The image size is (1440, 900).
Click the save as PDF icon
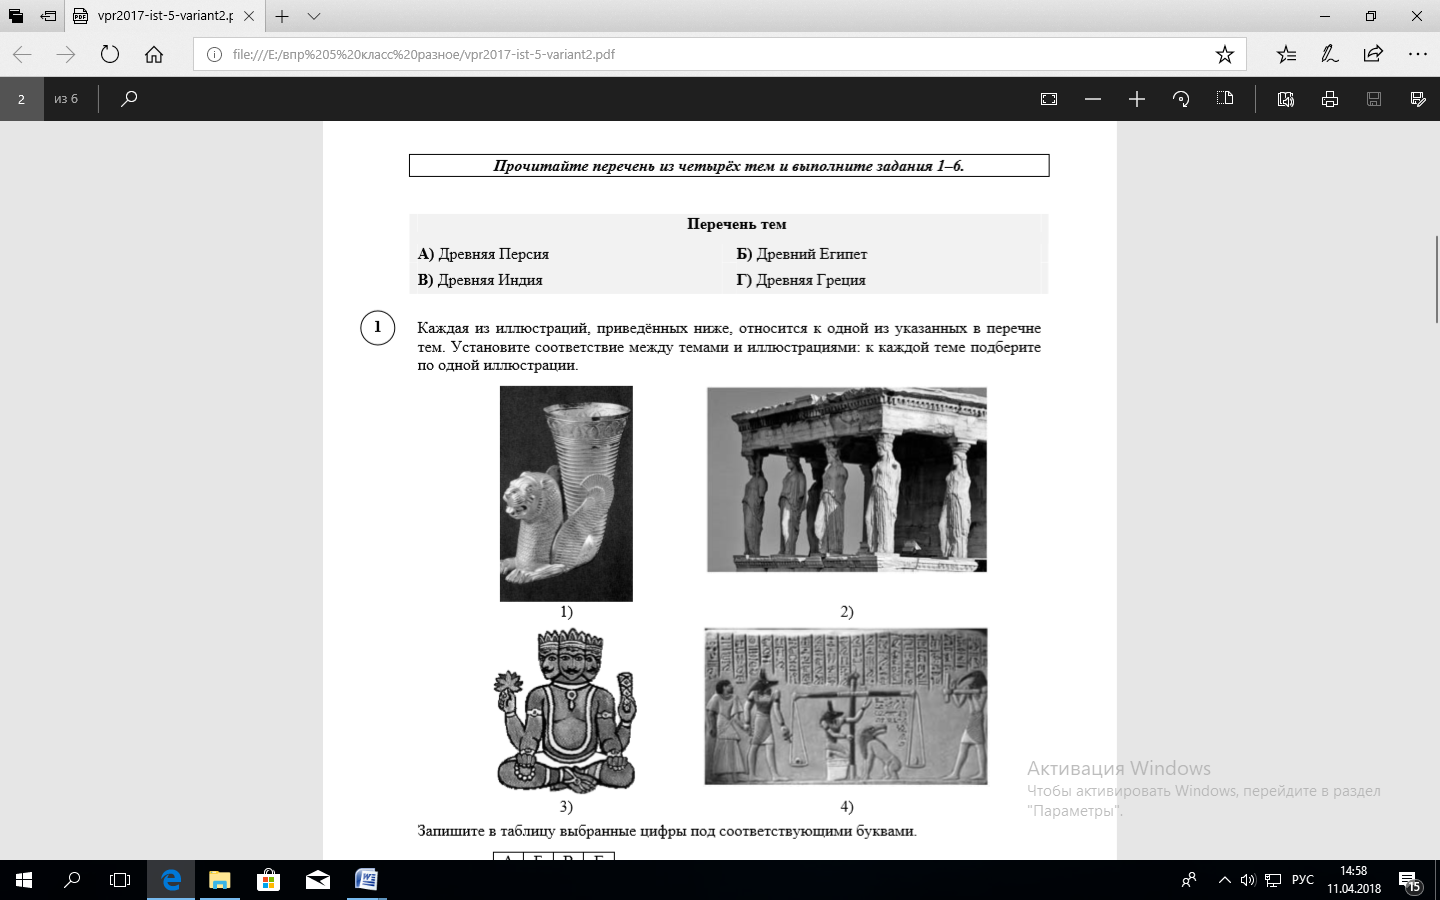point(1418,99)
